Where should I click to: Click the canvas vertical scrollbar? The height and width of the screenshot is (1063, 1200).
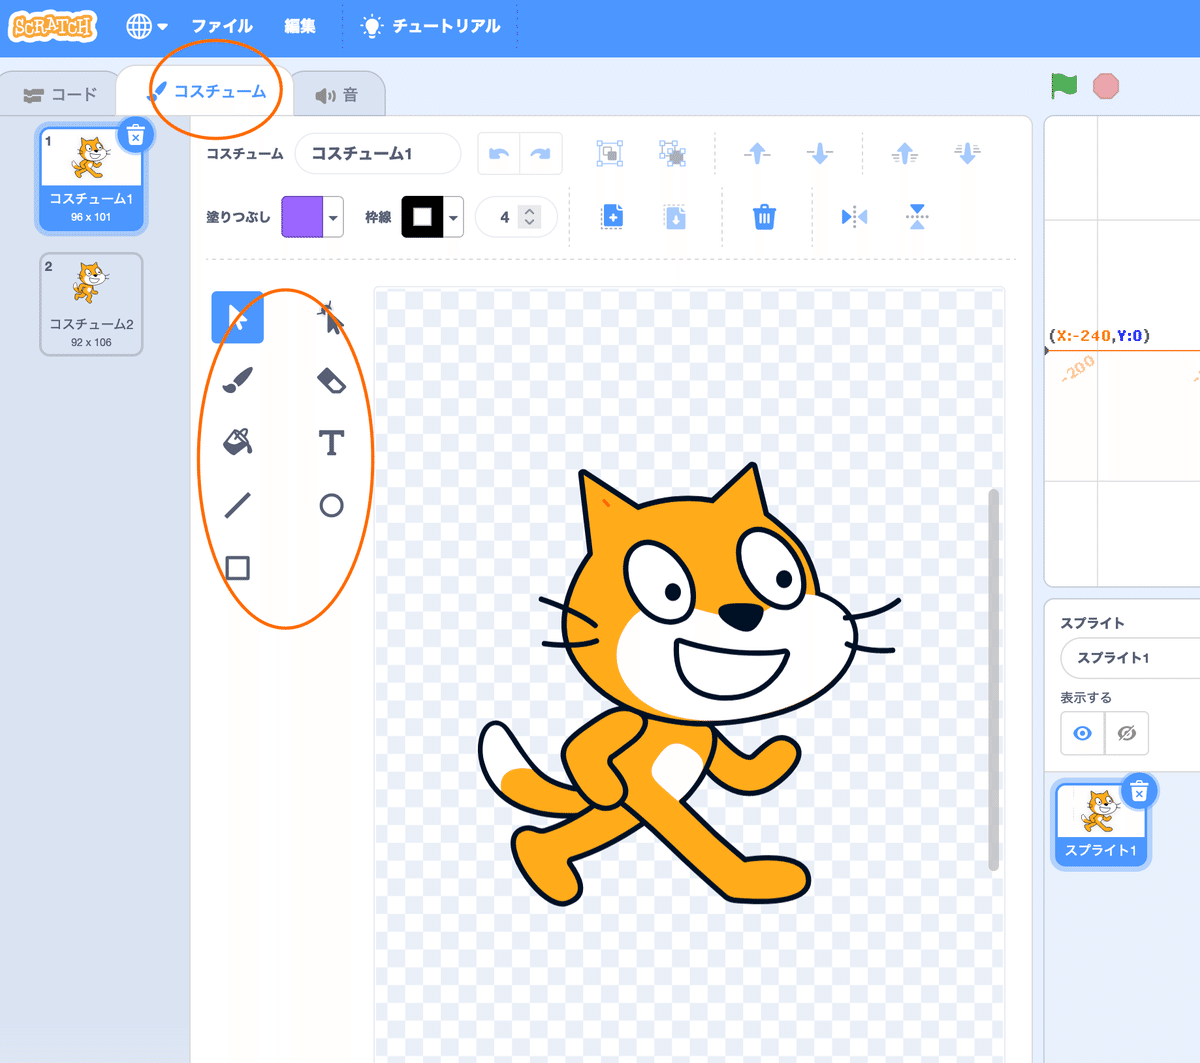pos(993,680)
